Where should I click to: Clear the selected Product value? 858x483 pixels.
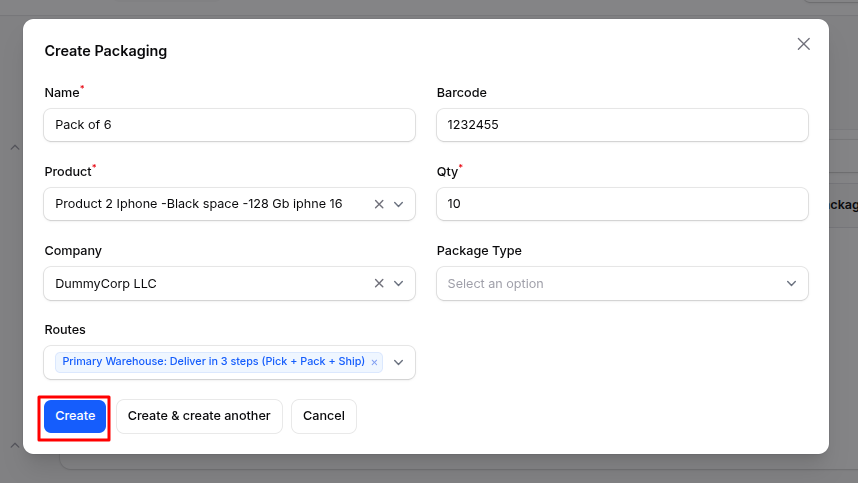(x=379, y=204)
